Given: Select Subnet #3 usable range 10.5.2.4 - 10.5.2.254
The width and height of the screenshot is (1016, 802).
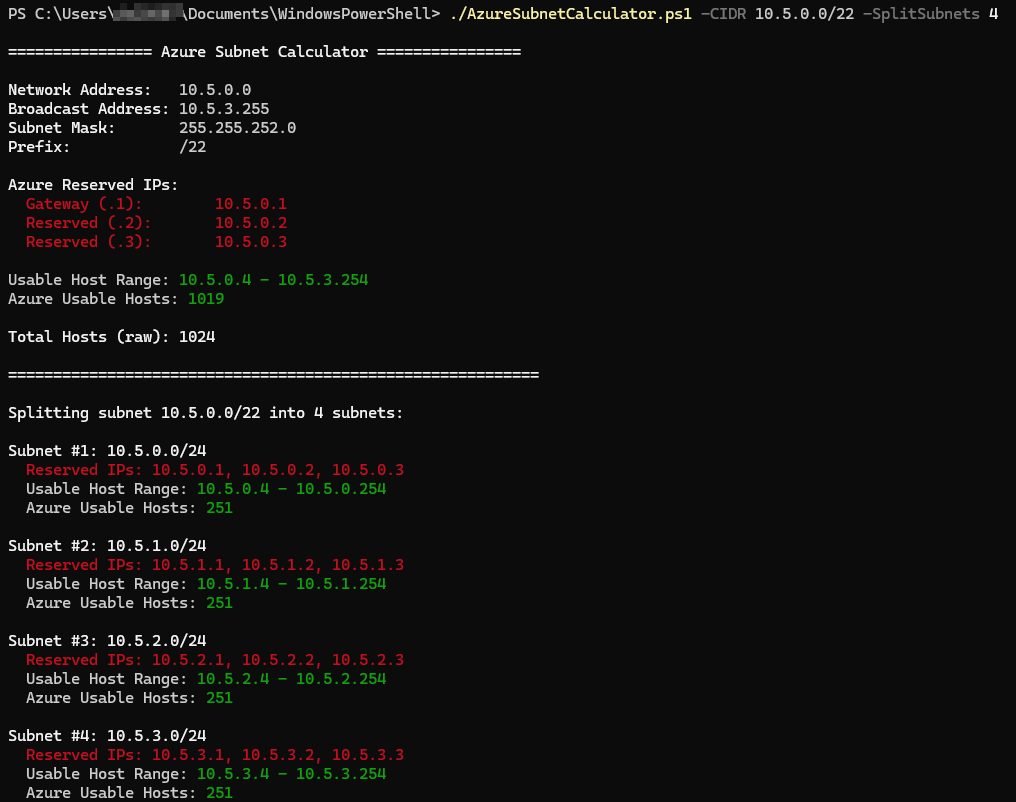Looking at the screenshot, I should pos(291,679).
